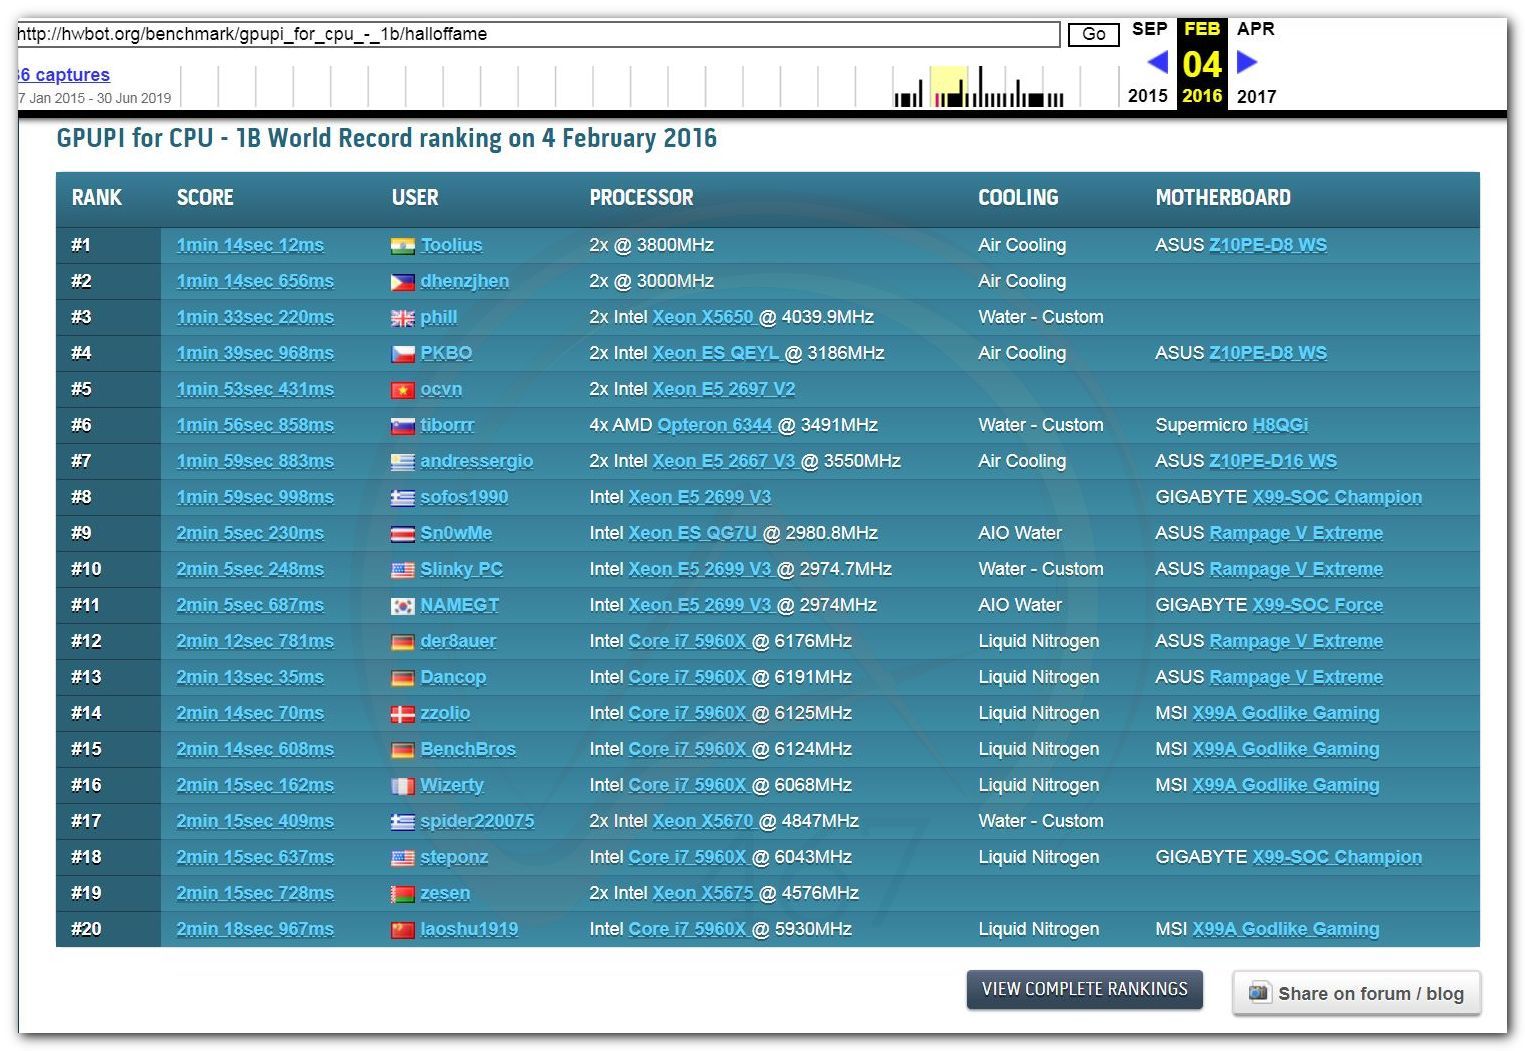Click the Wayback Machine URL field
The height and width of the screenshot is (1051, 1525).
pyautogui.click(x=538, y=34)
